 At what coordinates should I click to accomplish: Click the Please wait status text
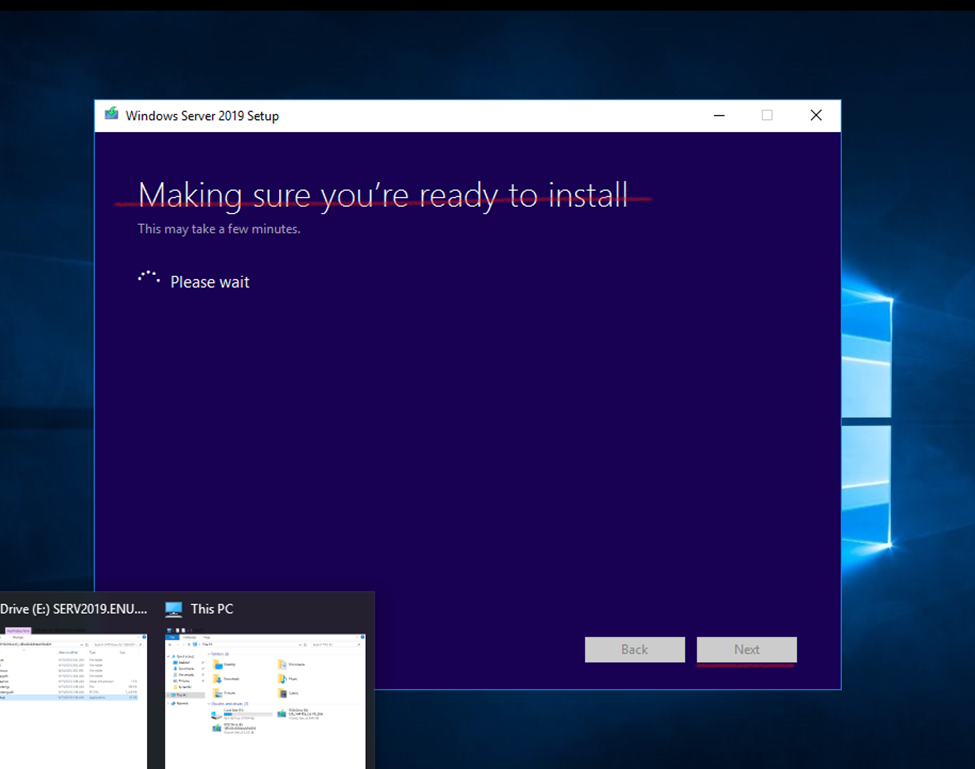coord(210,282)
